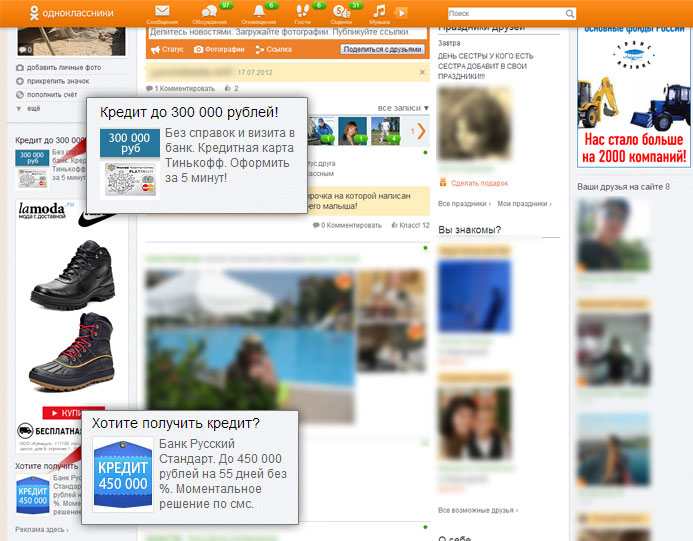Dismiss the yellow status notice
The image size is (693, 541).
coord(422,72)
